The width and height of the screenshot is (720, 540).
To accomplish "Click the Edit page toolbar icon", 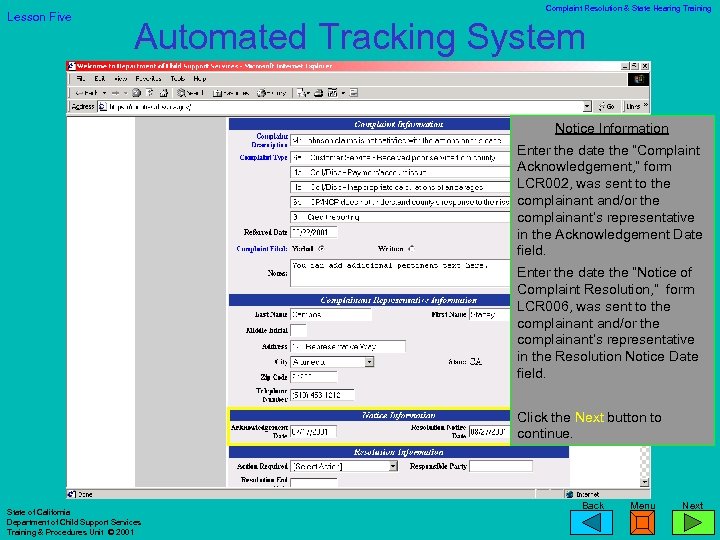I will tap(332, 93).
